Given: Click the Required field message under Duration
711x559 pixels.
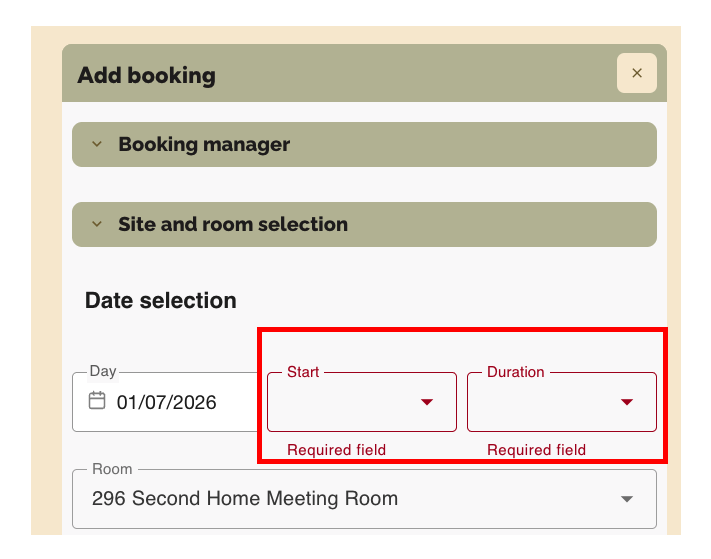Looking at the screenshot, I should coord(536,450).
